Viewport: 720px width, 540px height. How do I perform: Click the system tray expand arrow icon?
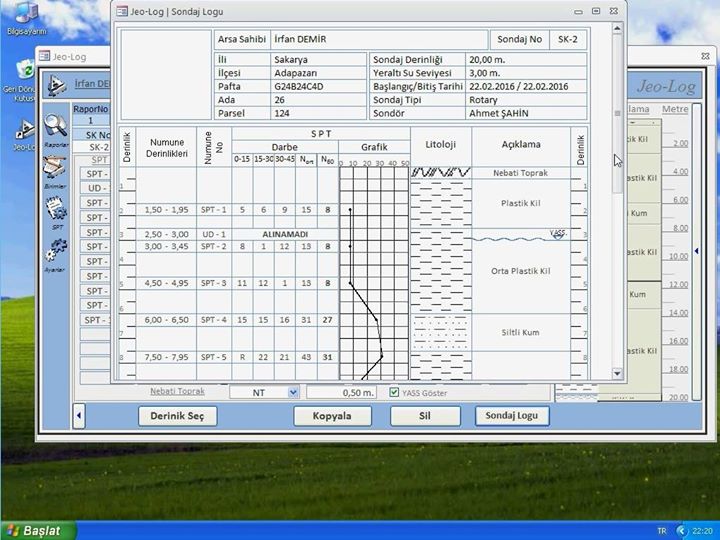[682, 531]
